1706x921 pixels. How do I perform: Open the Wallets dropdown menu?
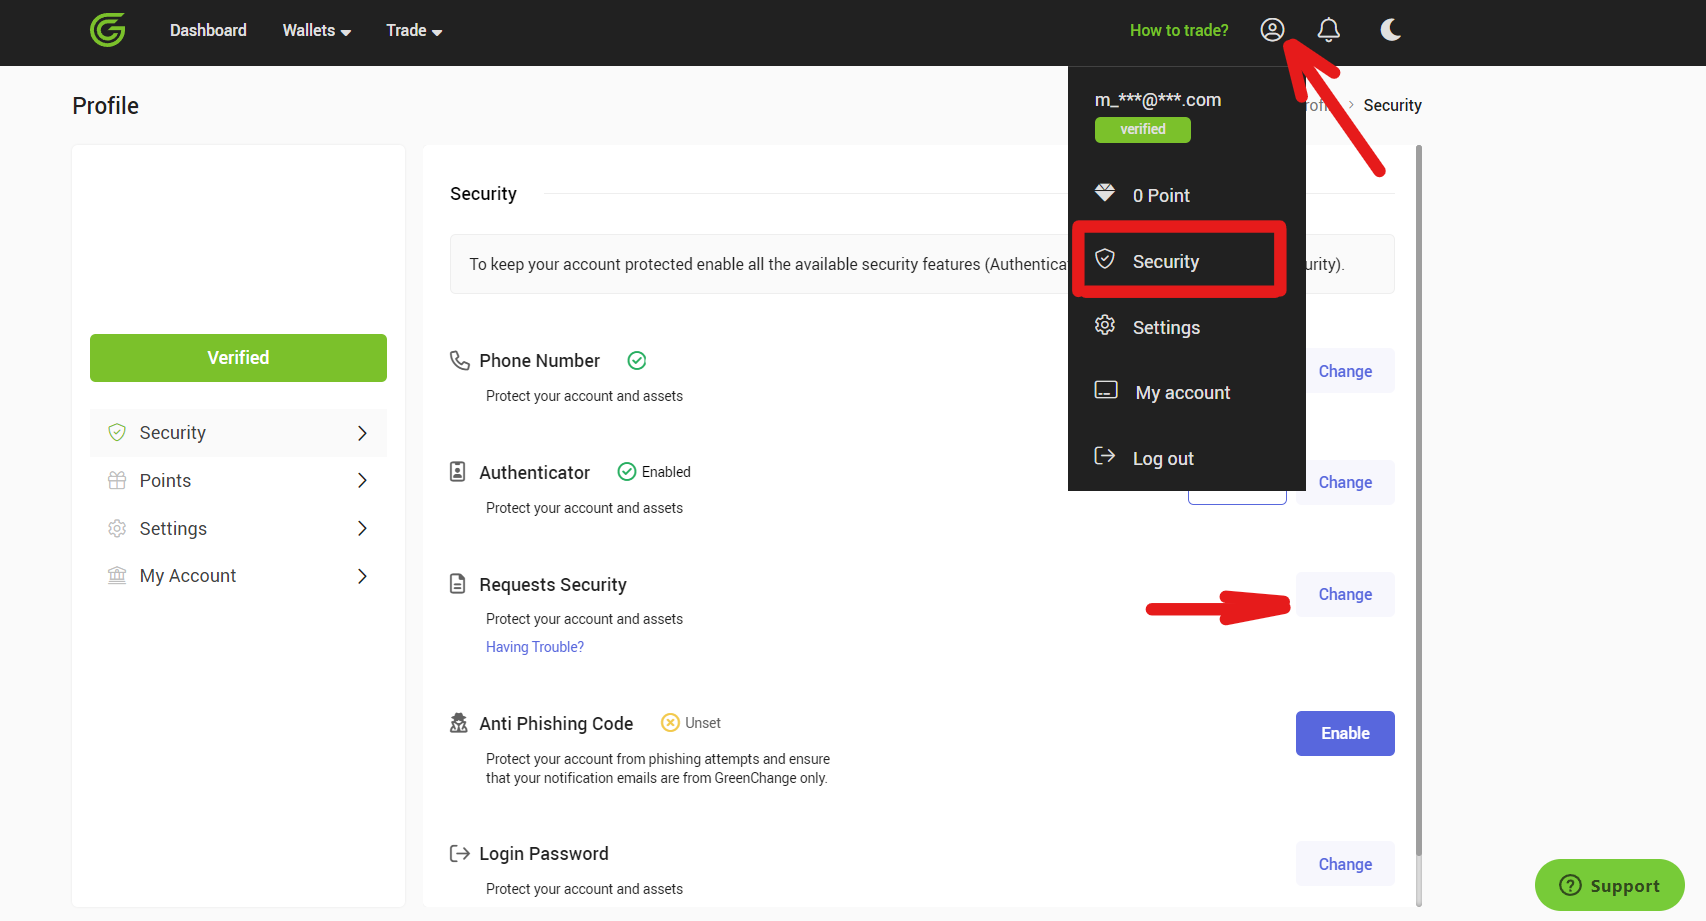[x=317, y=30]
